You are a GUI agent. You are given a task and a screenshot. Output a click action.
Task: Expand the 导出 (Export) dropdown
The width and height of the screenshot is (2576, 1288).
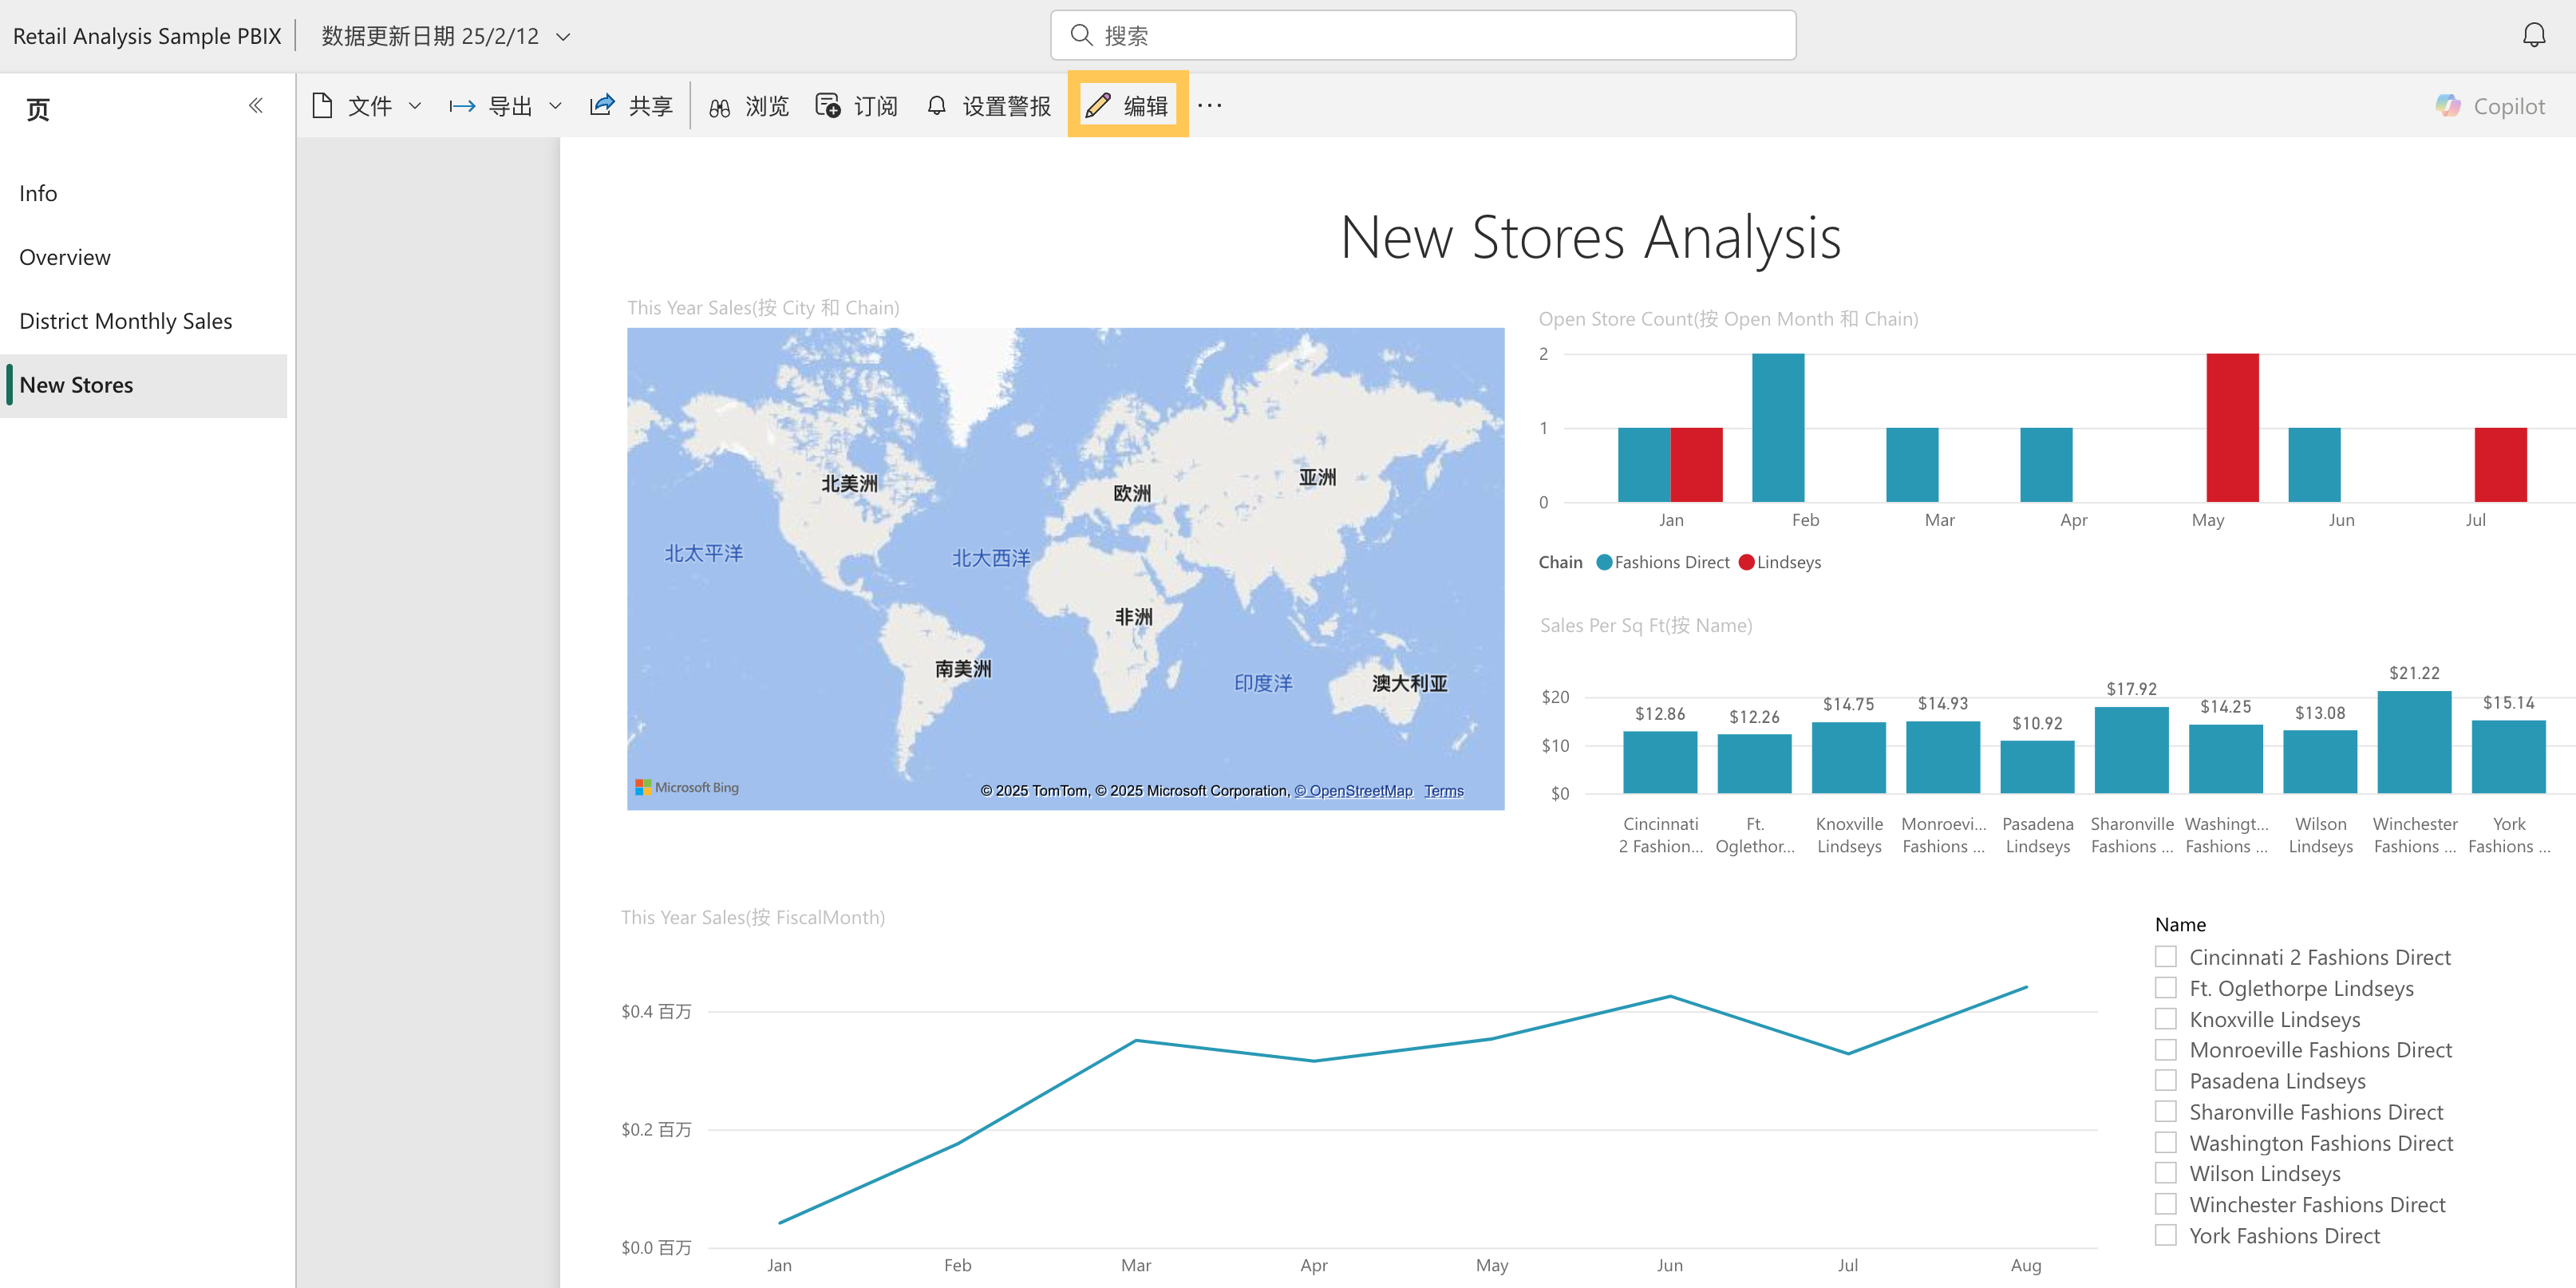coord(556,105)
